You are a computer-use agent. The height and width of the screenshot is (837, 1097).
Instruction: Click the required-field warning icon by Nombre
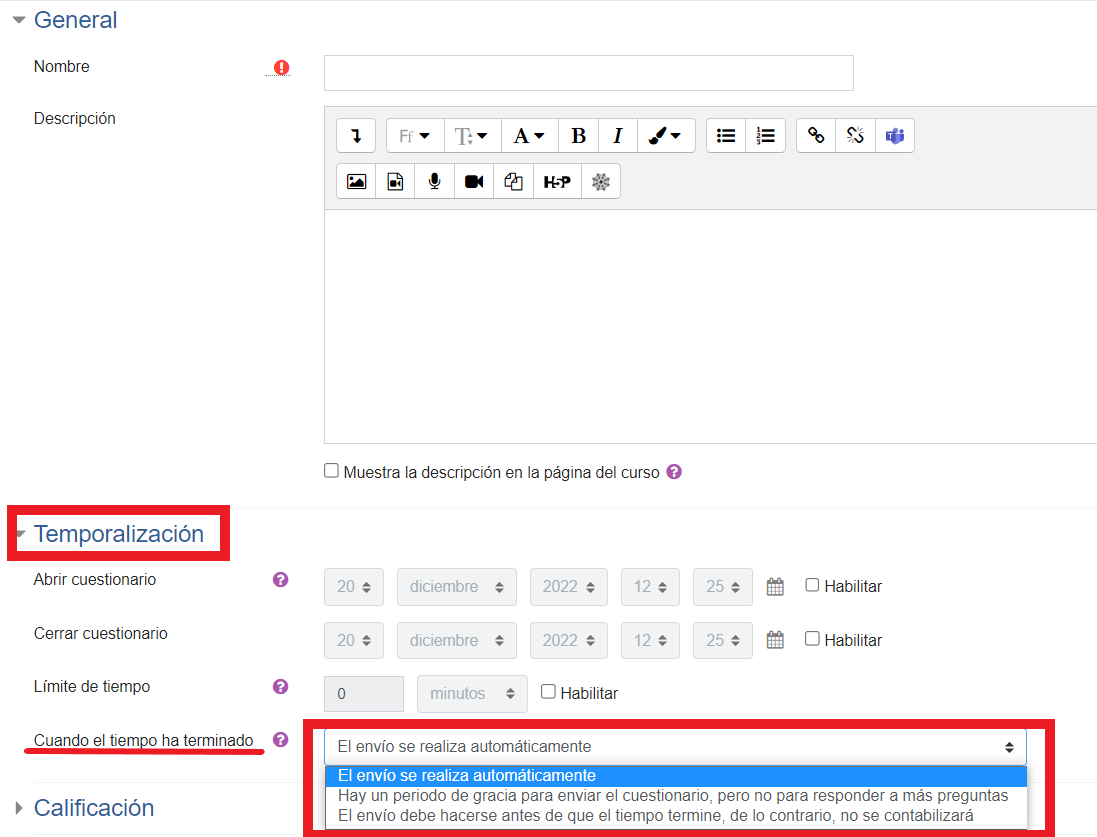(281, 67)
